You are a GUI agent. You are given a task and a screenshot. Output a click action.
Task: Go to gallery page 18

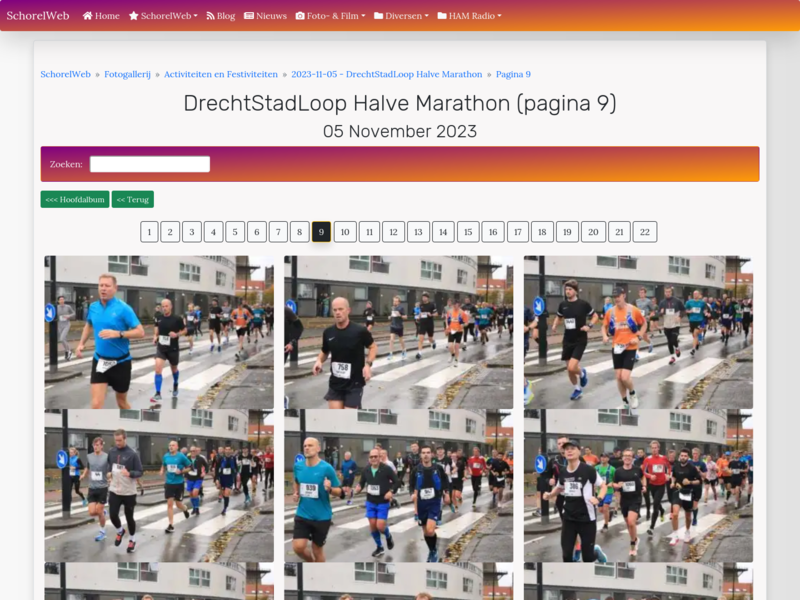pyautogui.click(x=542, y=232)
